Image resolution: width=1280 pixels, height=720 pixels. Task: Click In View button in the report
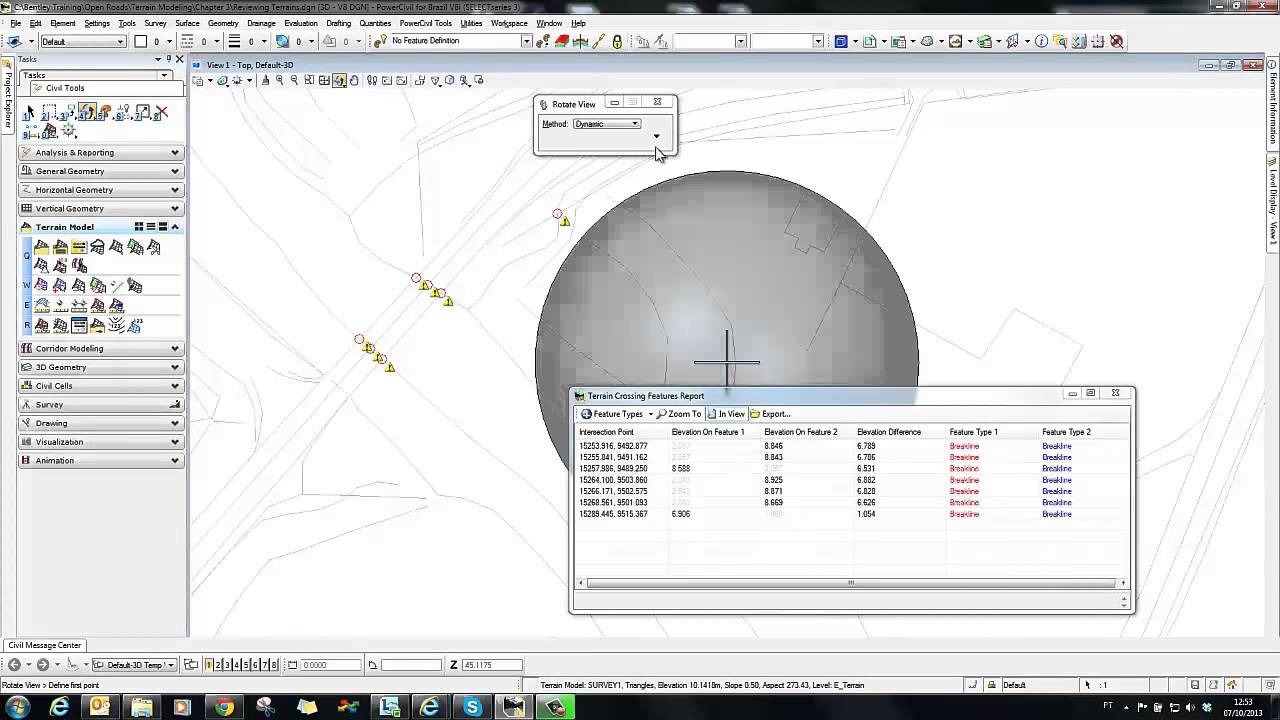click(x=726, y=414)
